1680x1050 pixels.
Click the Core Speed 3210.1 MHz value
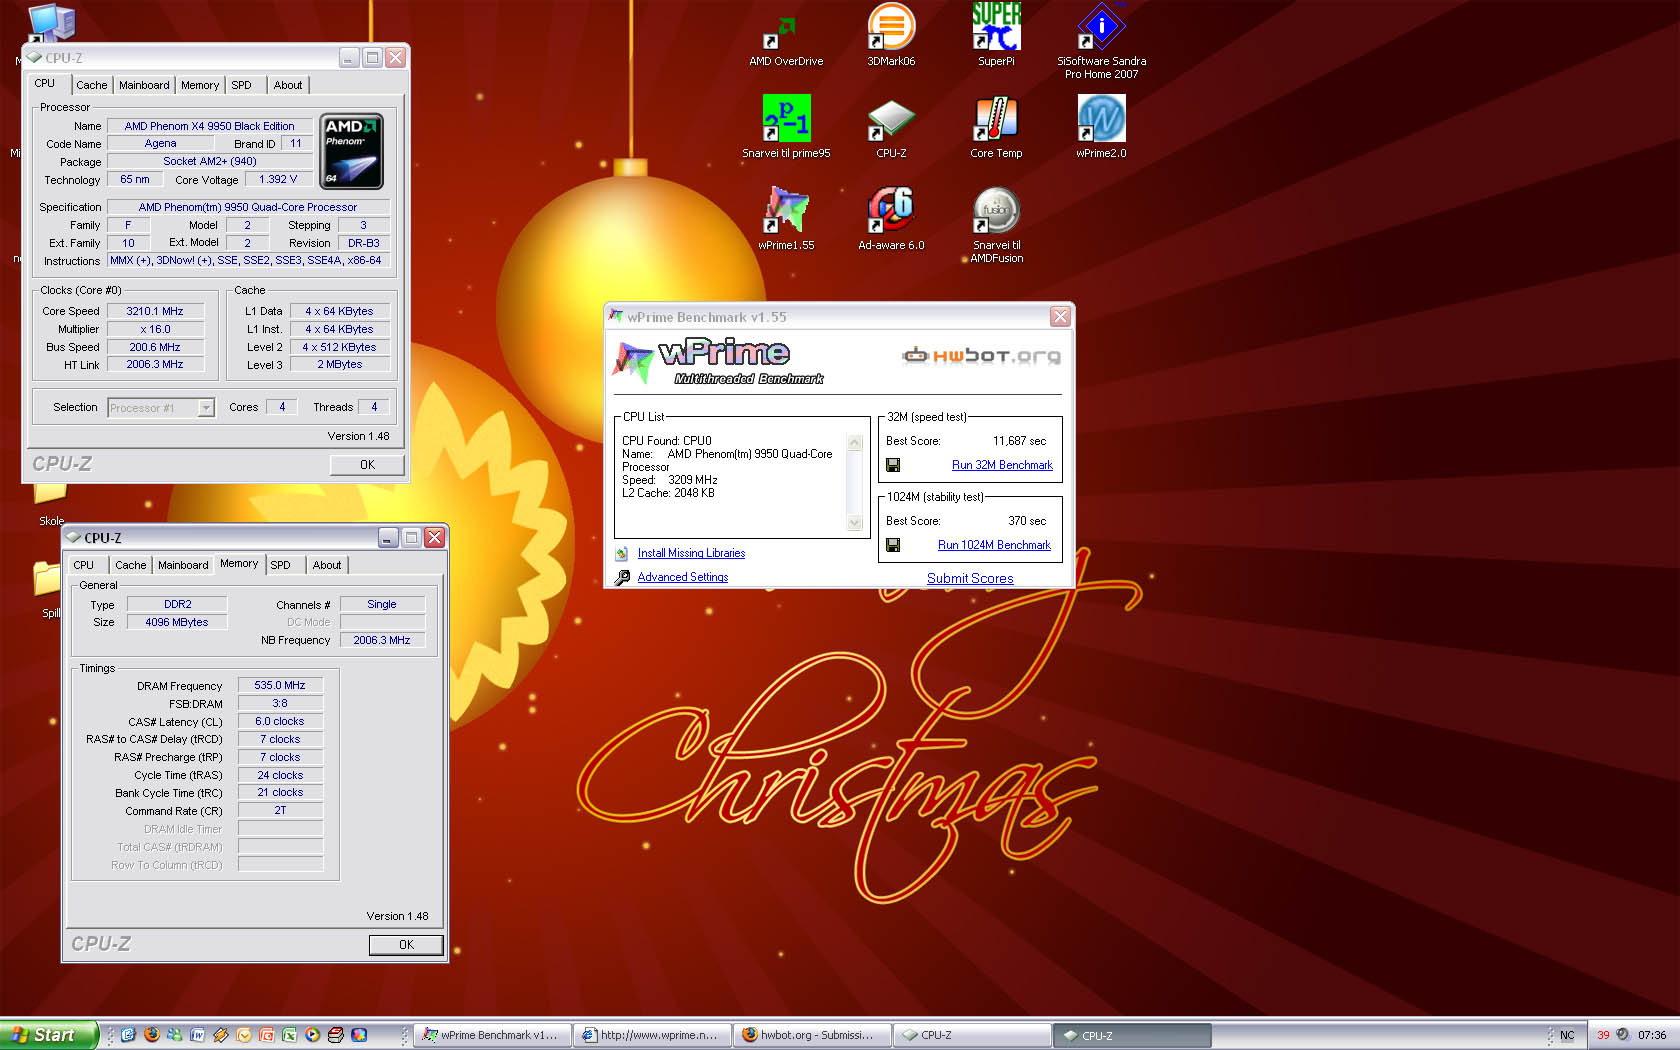(x=155, y=311)
